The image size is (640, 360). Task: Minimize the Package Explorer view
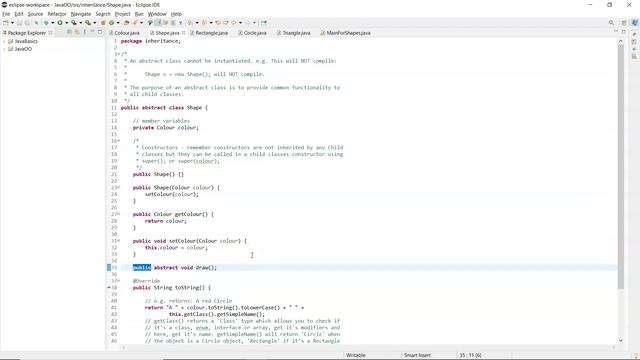pyautogui.click(x=92, y=32)
